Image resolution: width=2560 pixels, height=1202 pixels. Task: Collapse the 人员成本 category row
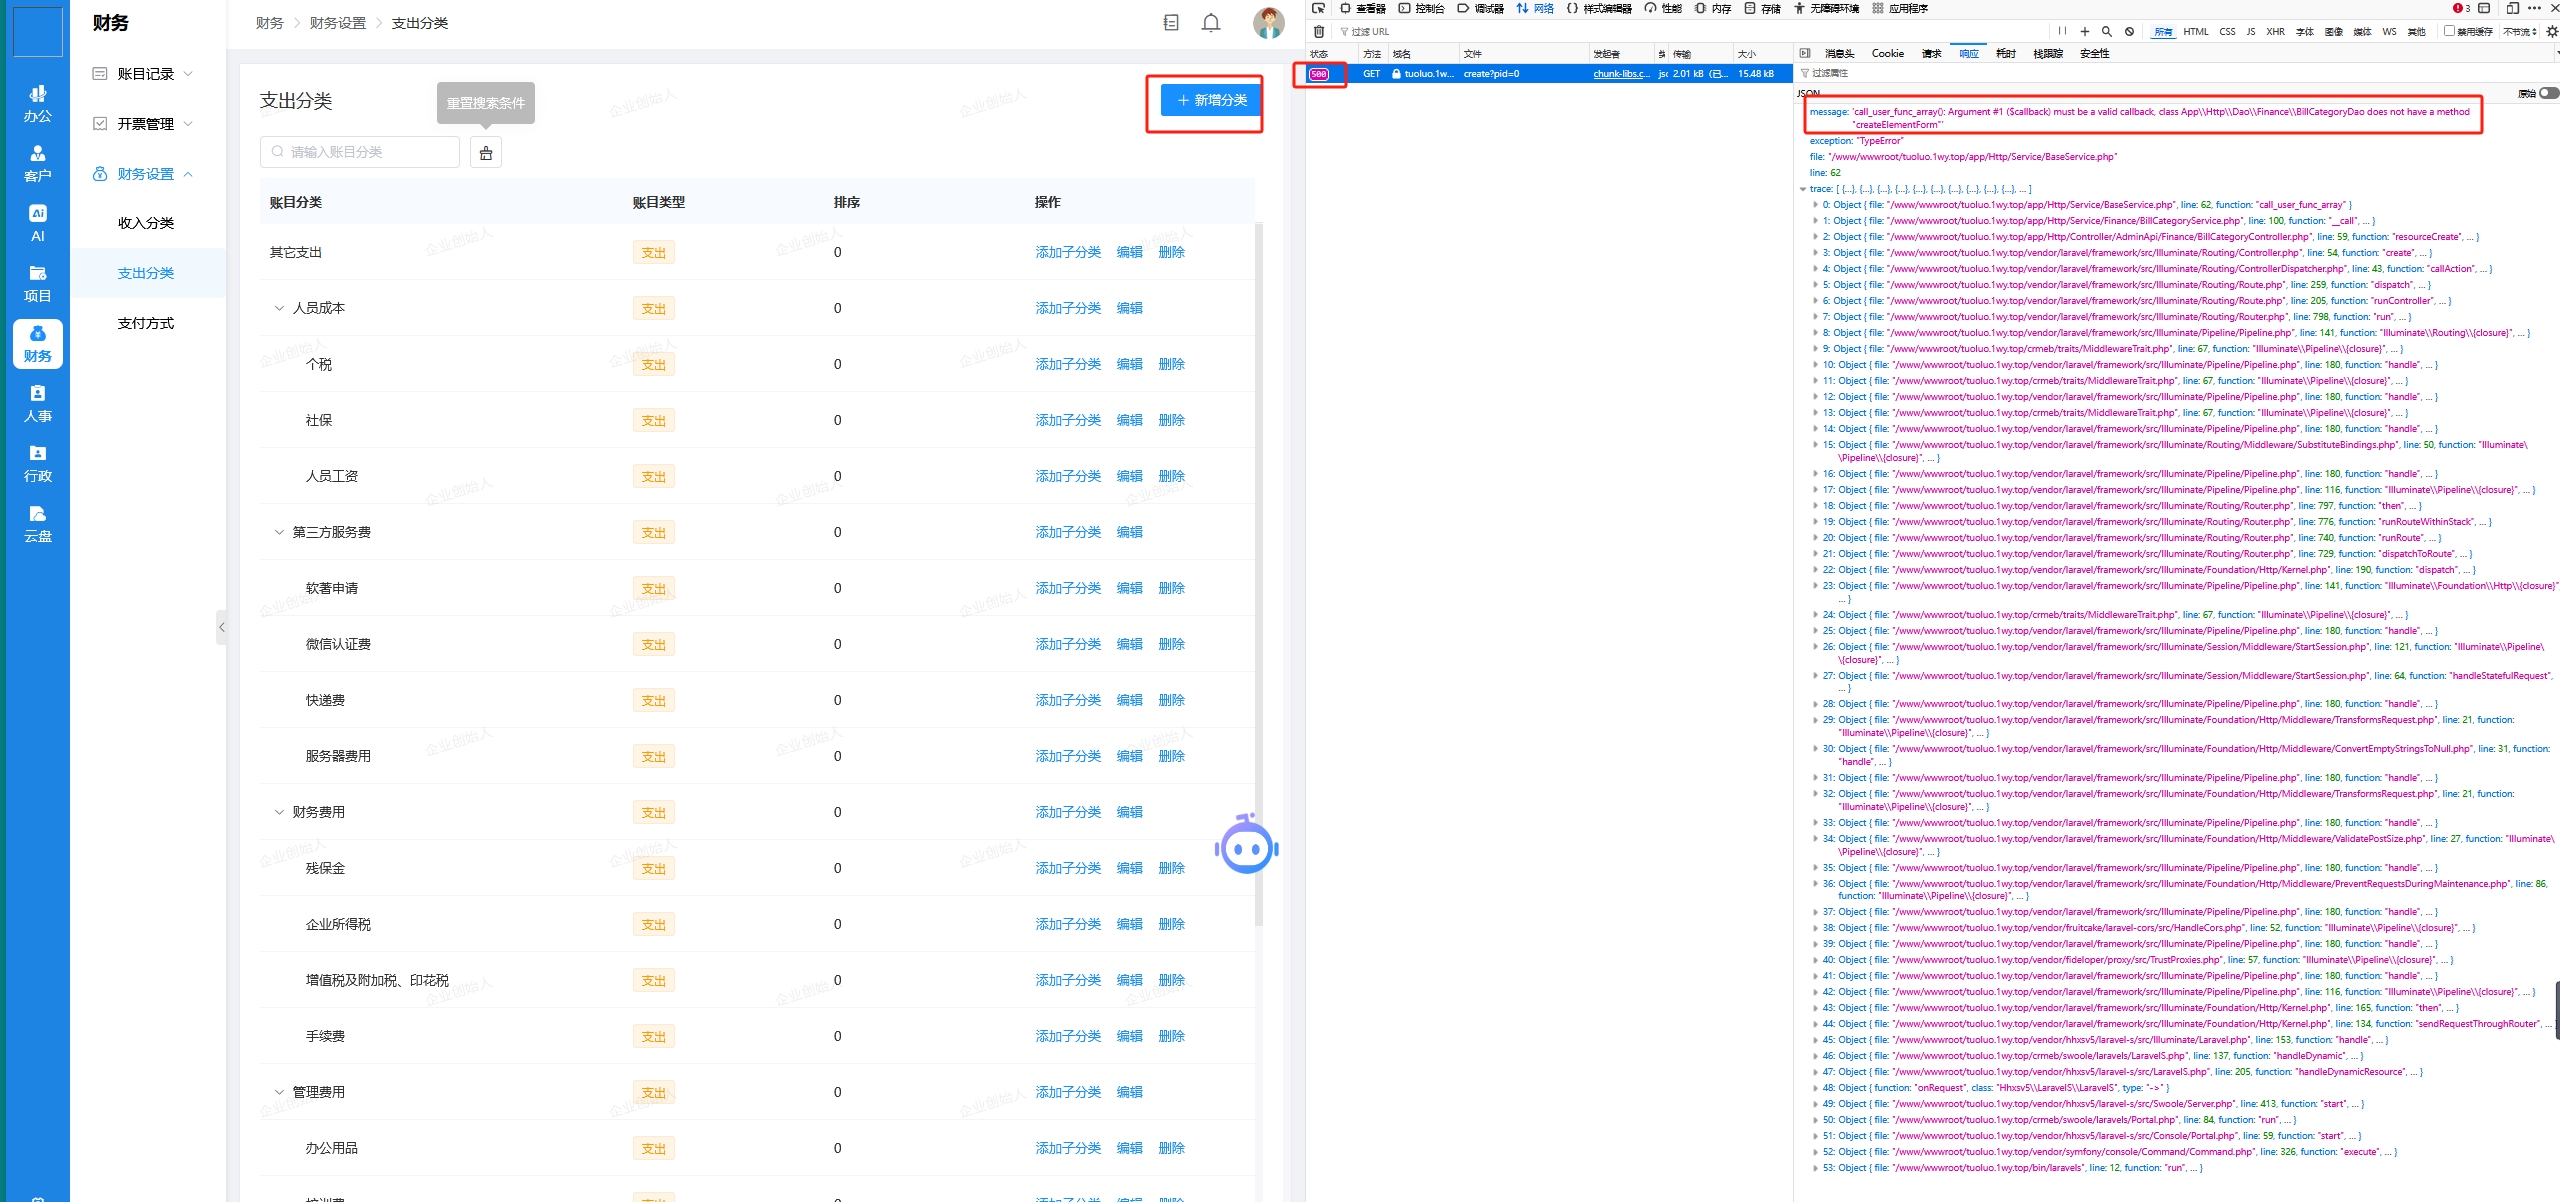click(279, 308)
